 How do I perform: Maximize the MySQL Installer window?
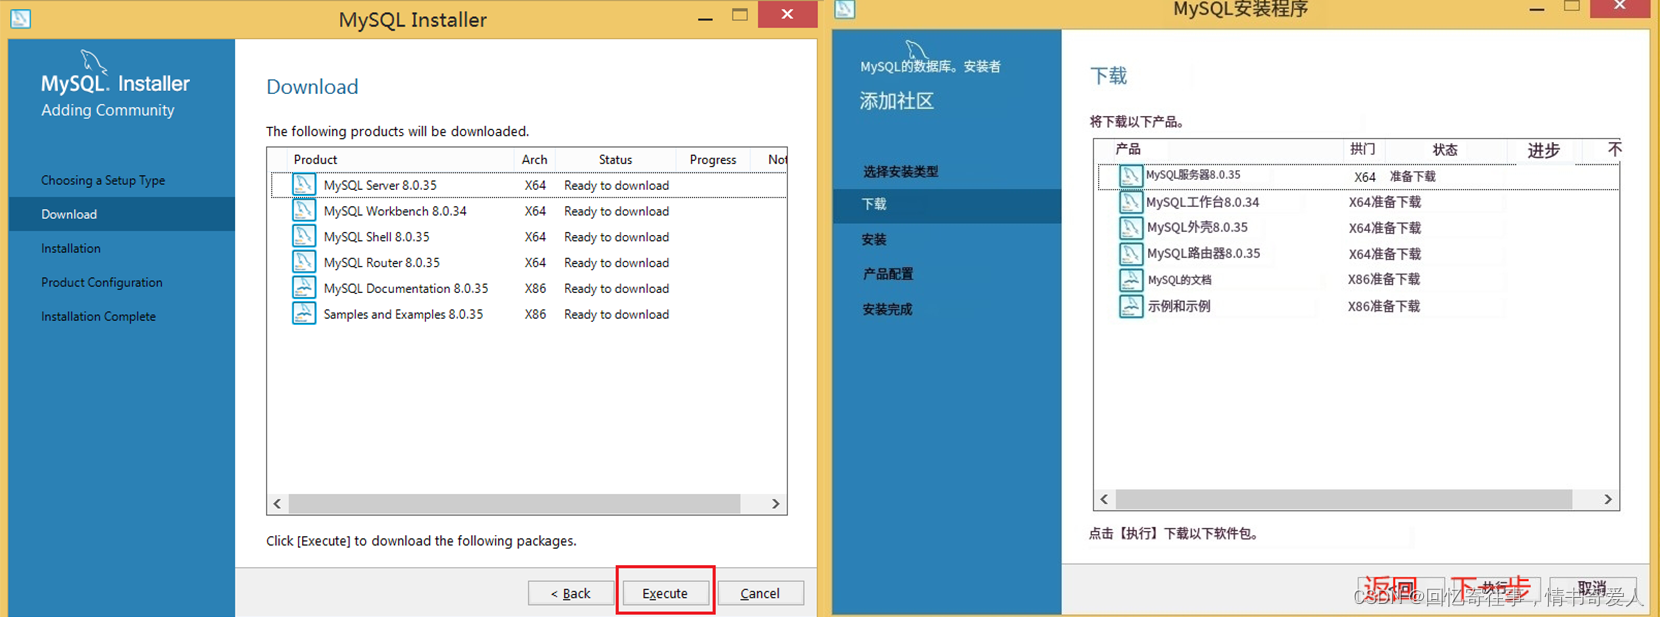(x=740, y=15)
